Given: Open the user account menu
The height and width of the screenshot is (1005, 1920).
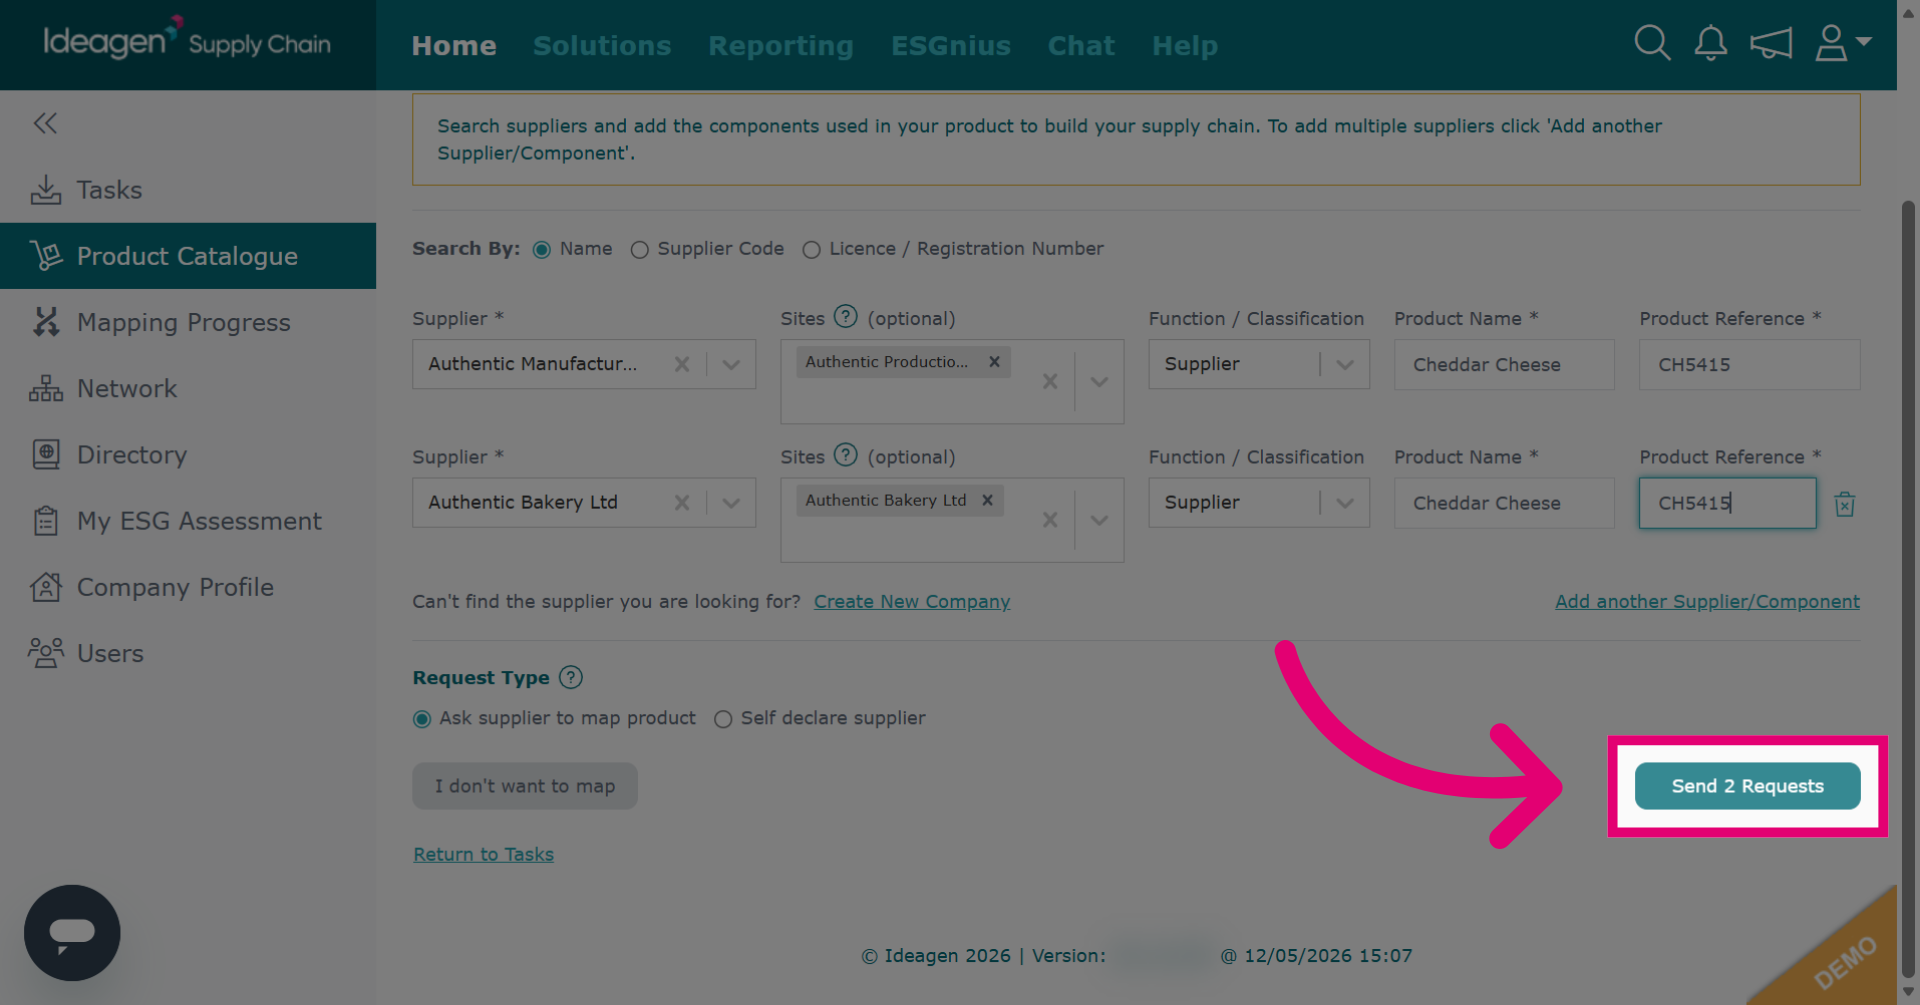Looking at the screenshot, I should (1842, 43).
